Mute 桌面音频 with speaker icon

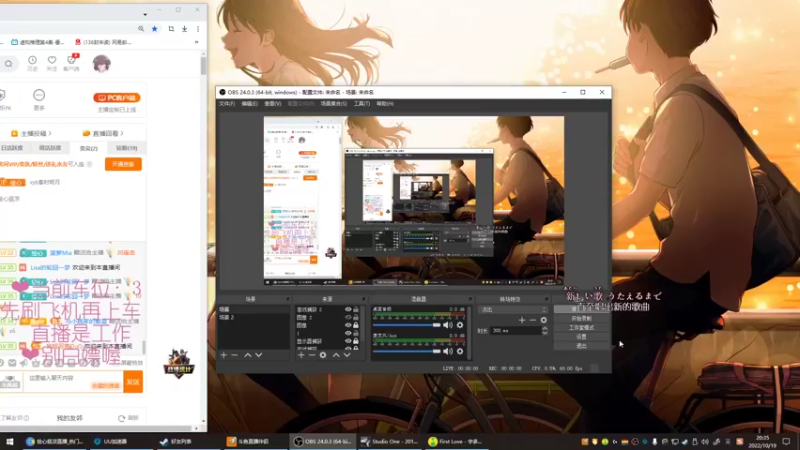447,325
